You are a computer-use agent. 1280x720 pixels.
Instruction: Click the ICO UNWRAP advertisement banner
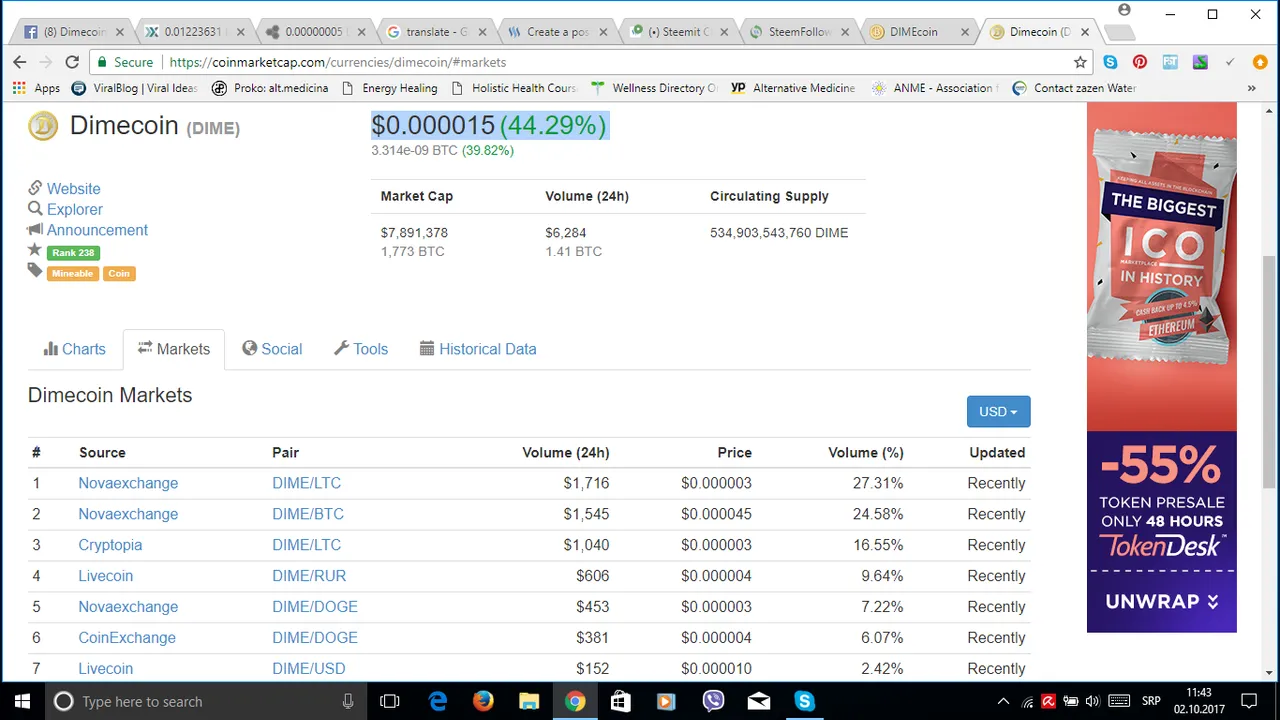[1162, 367]
